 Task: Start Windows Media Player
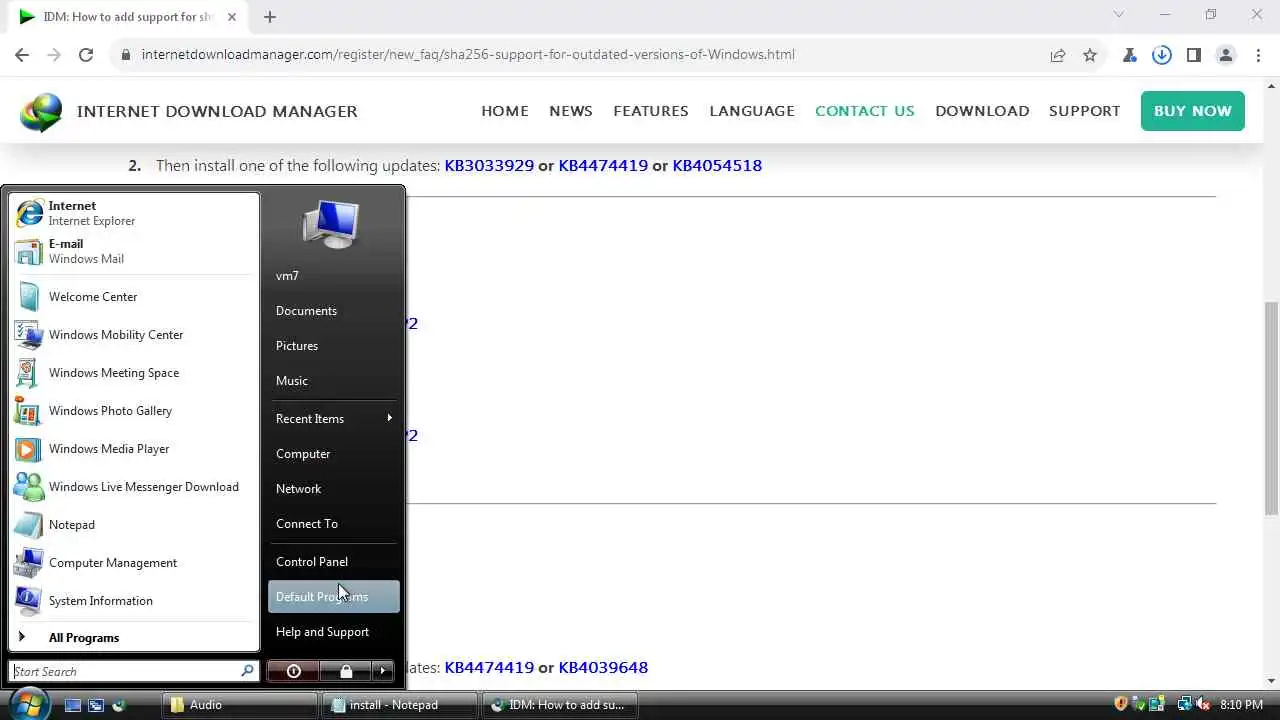(x=133, y=449)
